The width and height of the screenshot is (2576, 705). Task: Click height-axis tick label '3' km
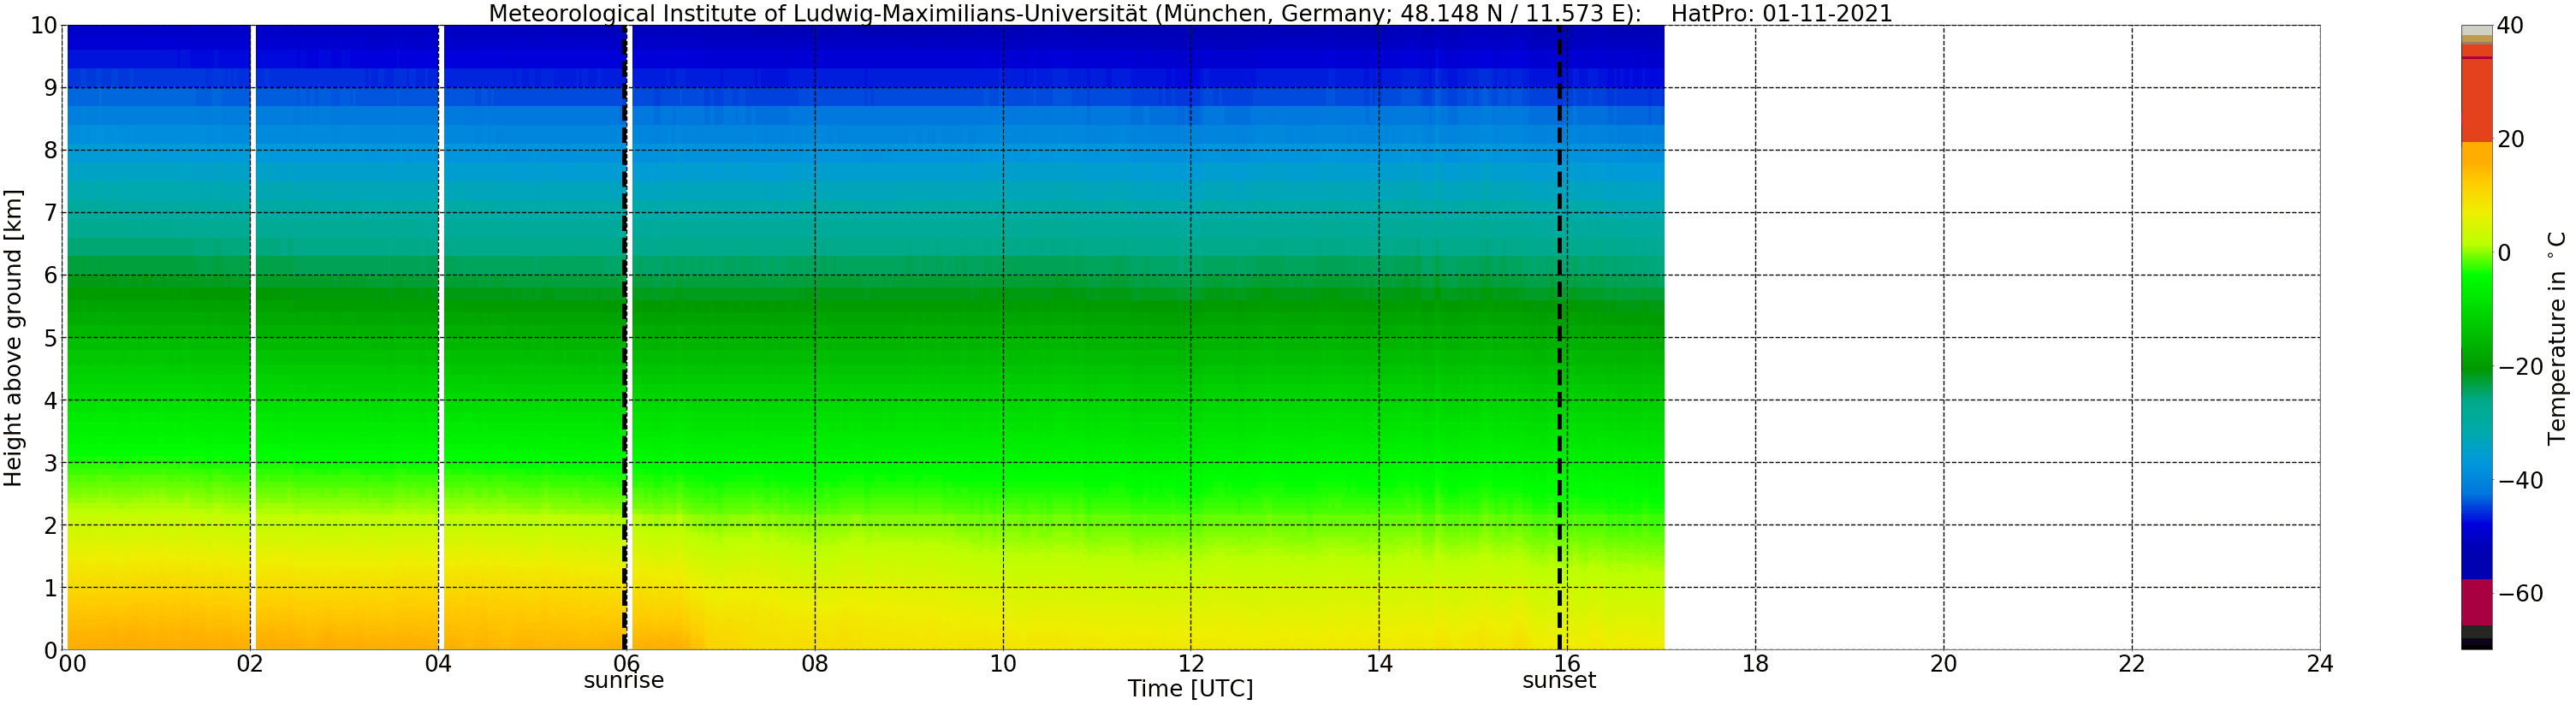click(50, 463)
